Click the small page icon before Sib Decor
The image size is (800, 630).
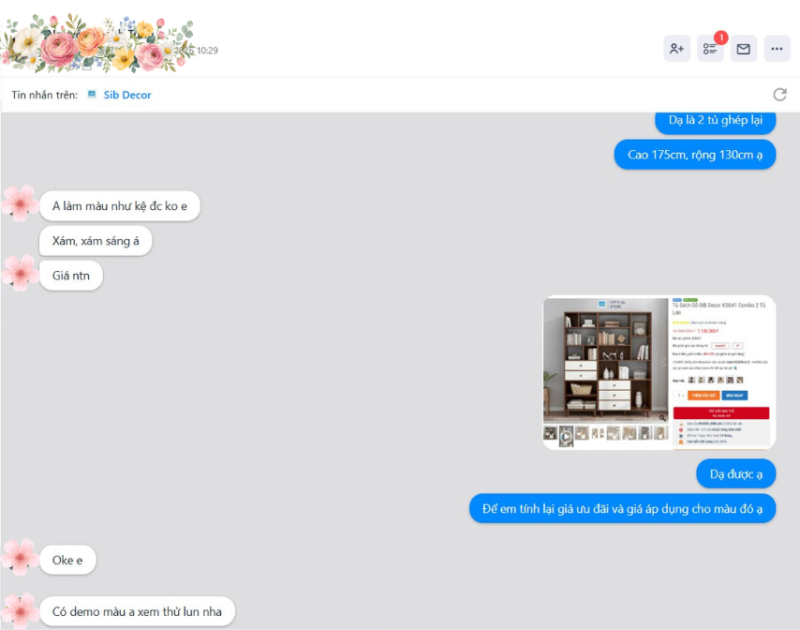(x=92, y=94)
